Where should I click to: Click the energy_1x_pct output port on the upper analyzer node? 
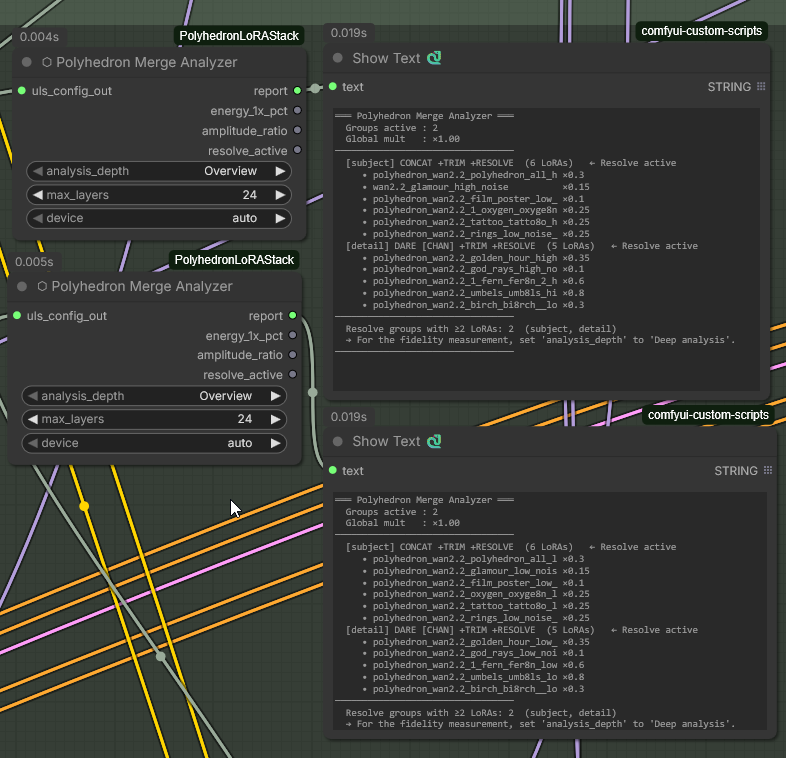[x=297, y=110]
